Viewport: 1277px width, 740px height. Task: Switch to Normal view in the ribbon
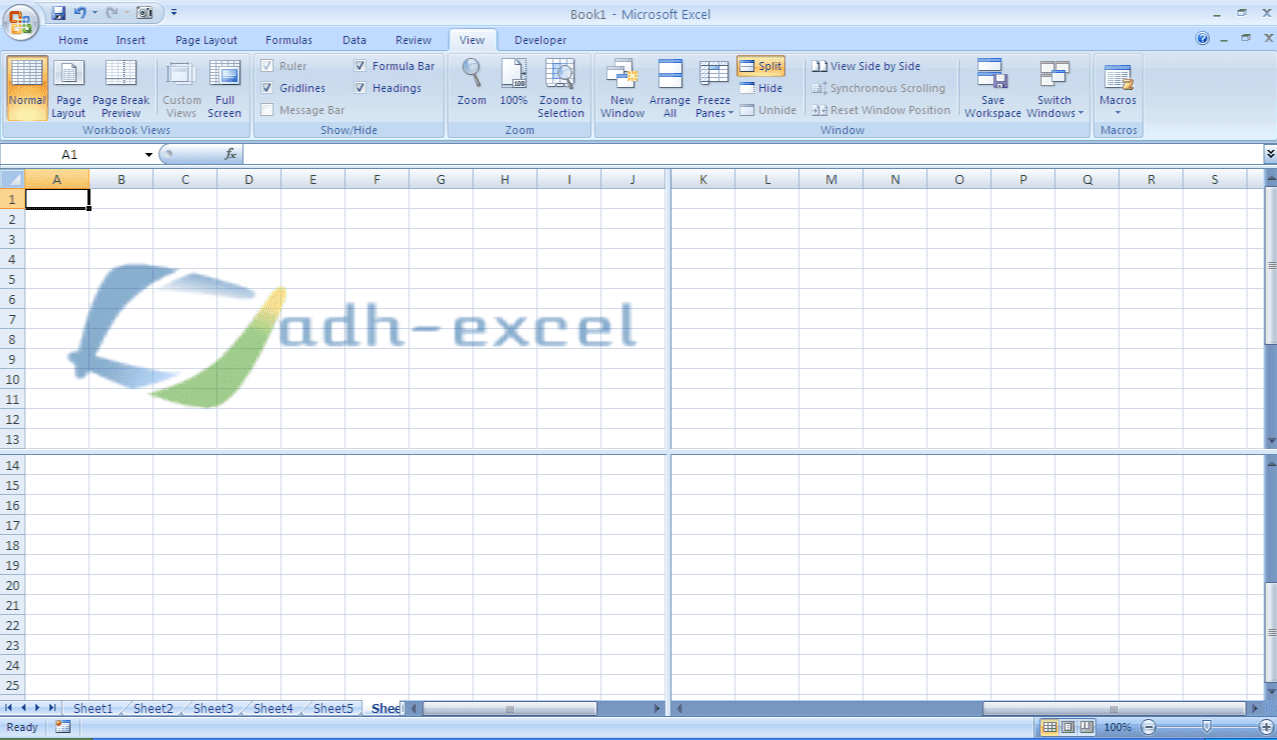tap(27, 88)
